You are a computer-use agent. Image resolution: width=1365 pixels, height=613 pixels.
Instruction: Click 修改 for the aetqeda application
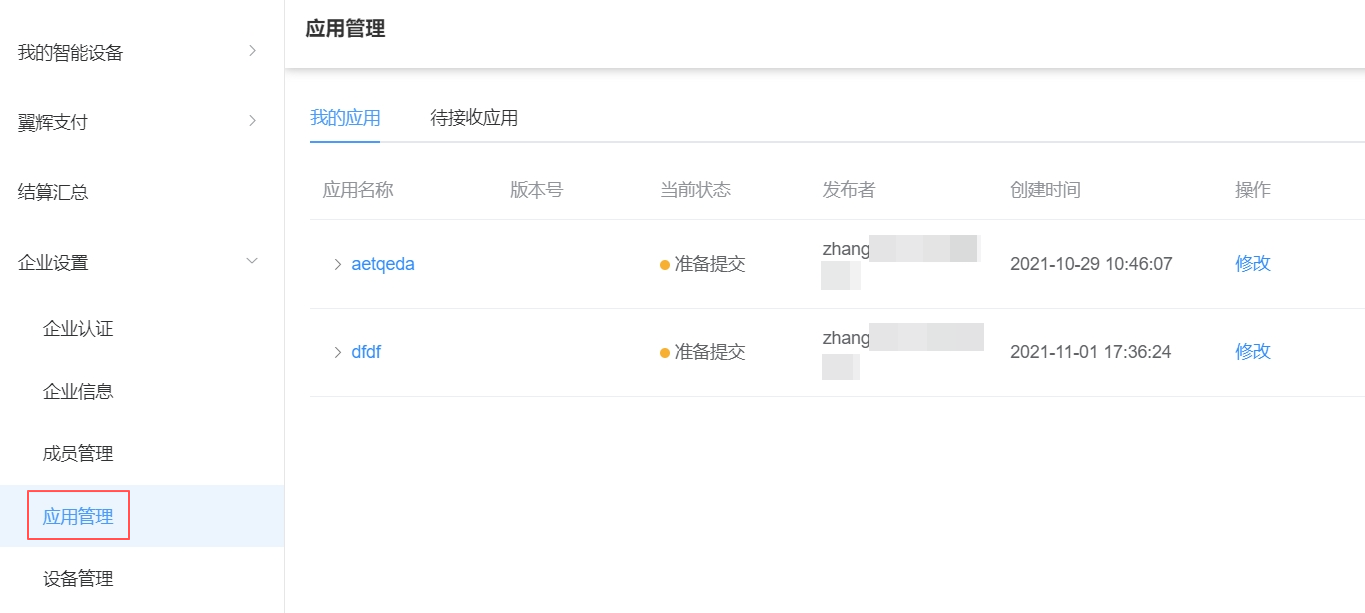pyautogui.click(x=1252, y=263)
